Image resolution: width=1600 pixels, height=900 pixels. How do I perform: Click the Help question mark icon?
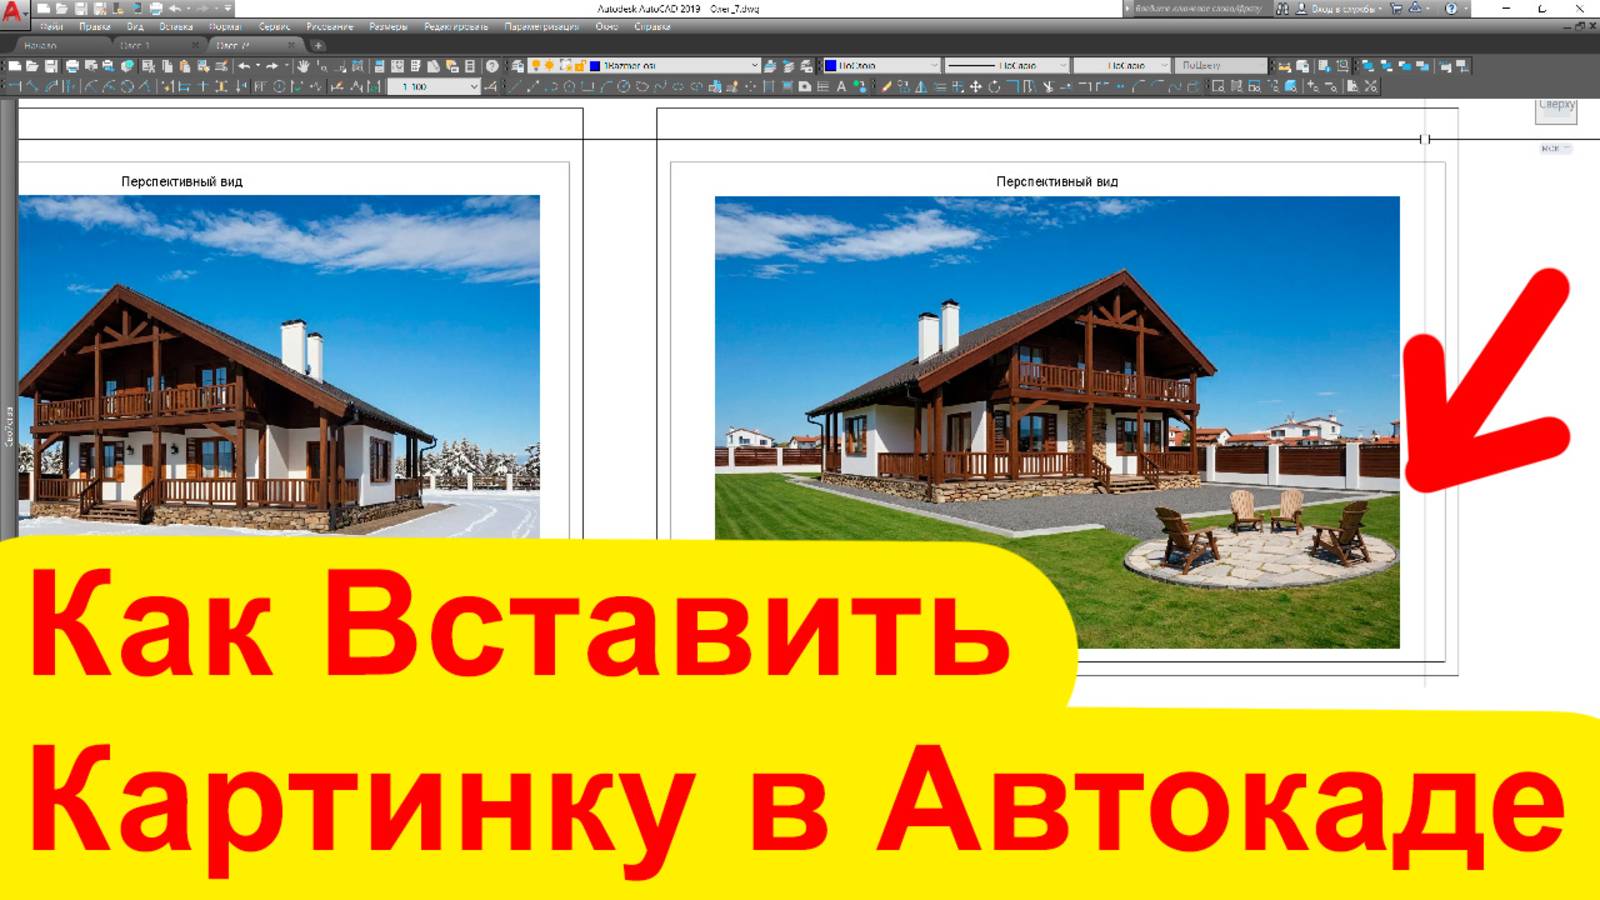491,67
